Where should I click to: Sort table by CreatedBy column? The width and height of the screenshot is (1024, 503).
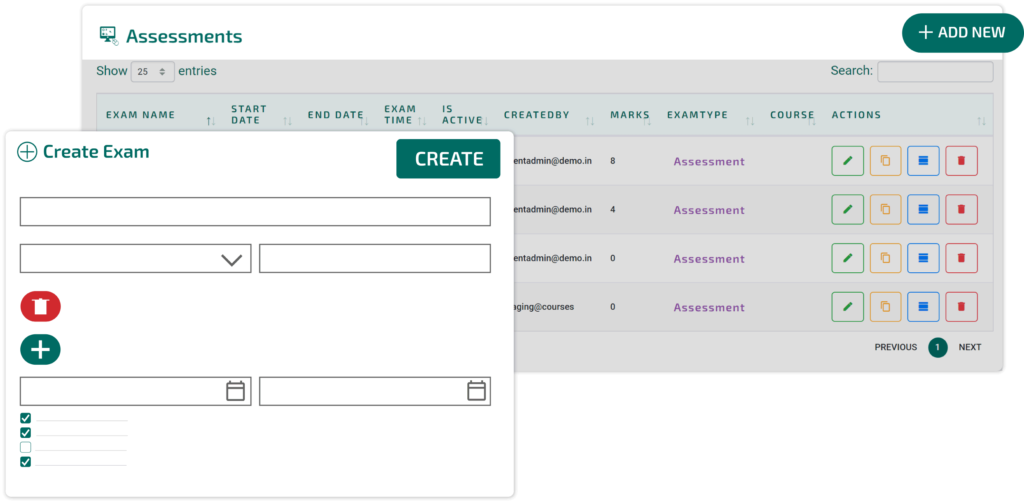[x=590, y=121]
